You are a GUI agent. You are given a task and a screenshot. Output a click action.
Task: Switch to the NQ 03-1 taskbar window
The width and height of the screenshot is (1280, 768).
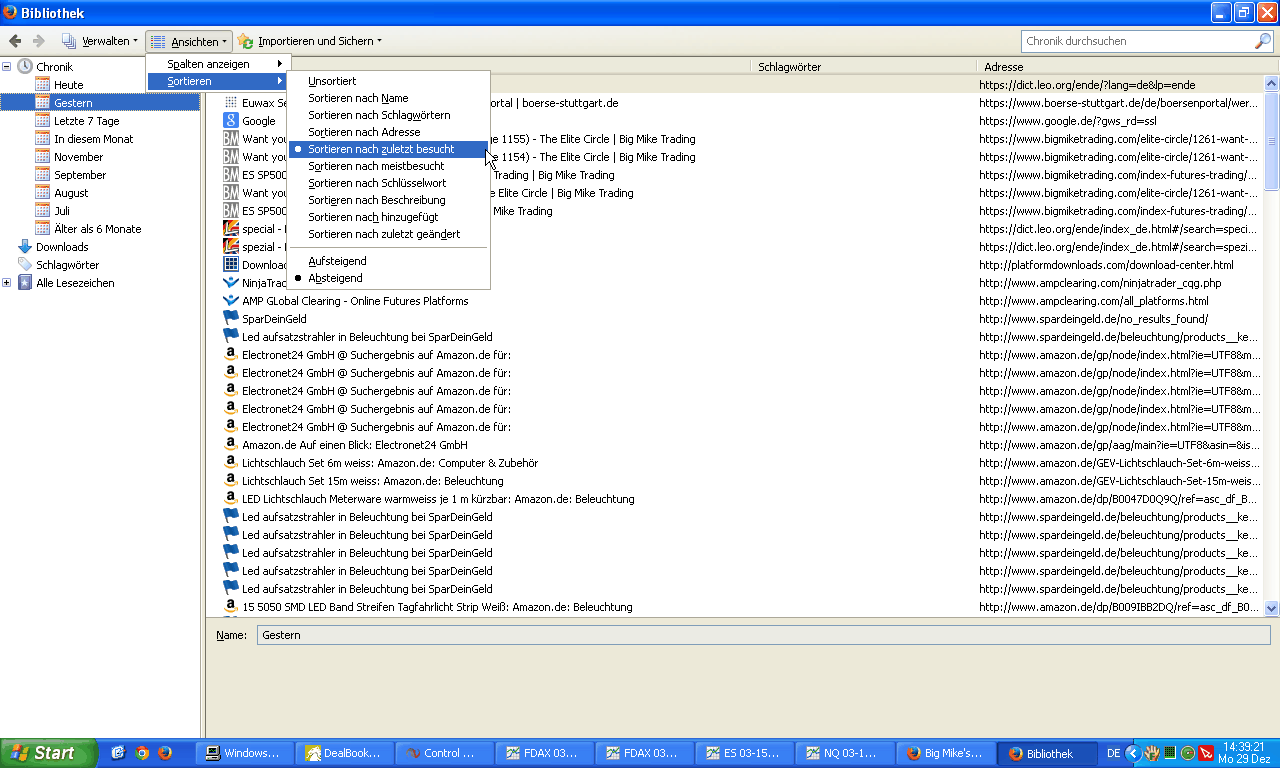pyautogui.click(x=844, y=753)
